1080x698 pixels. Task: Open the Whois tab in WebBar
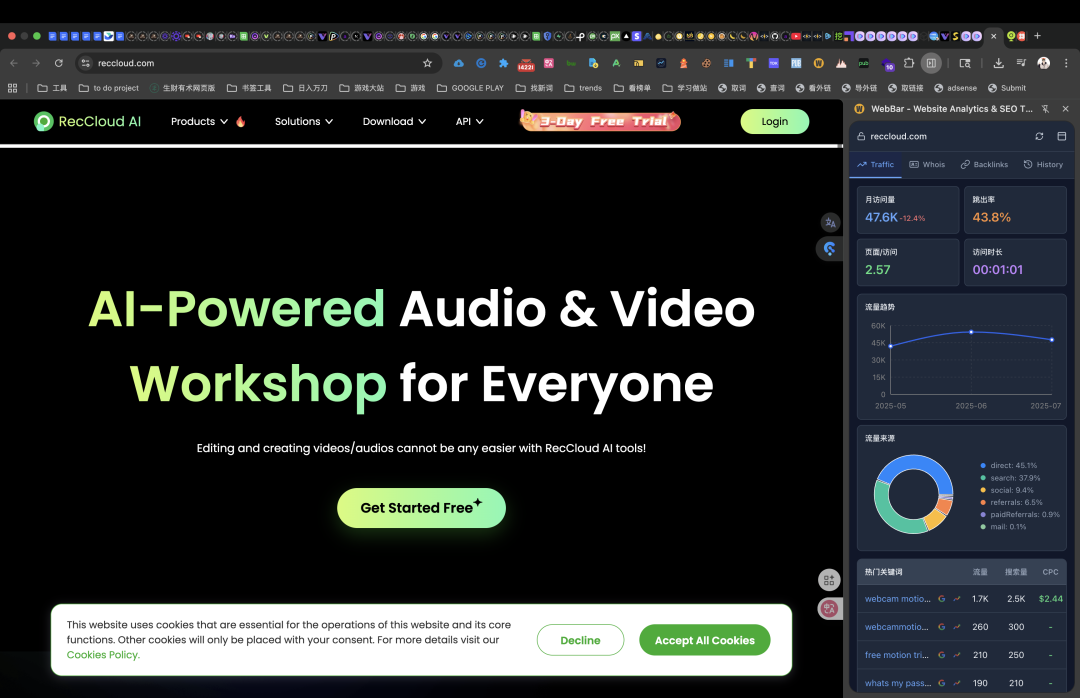[x=927, y=165]
